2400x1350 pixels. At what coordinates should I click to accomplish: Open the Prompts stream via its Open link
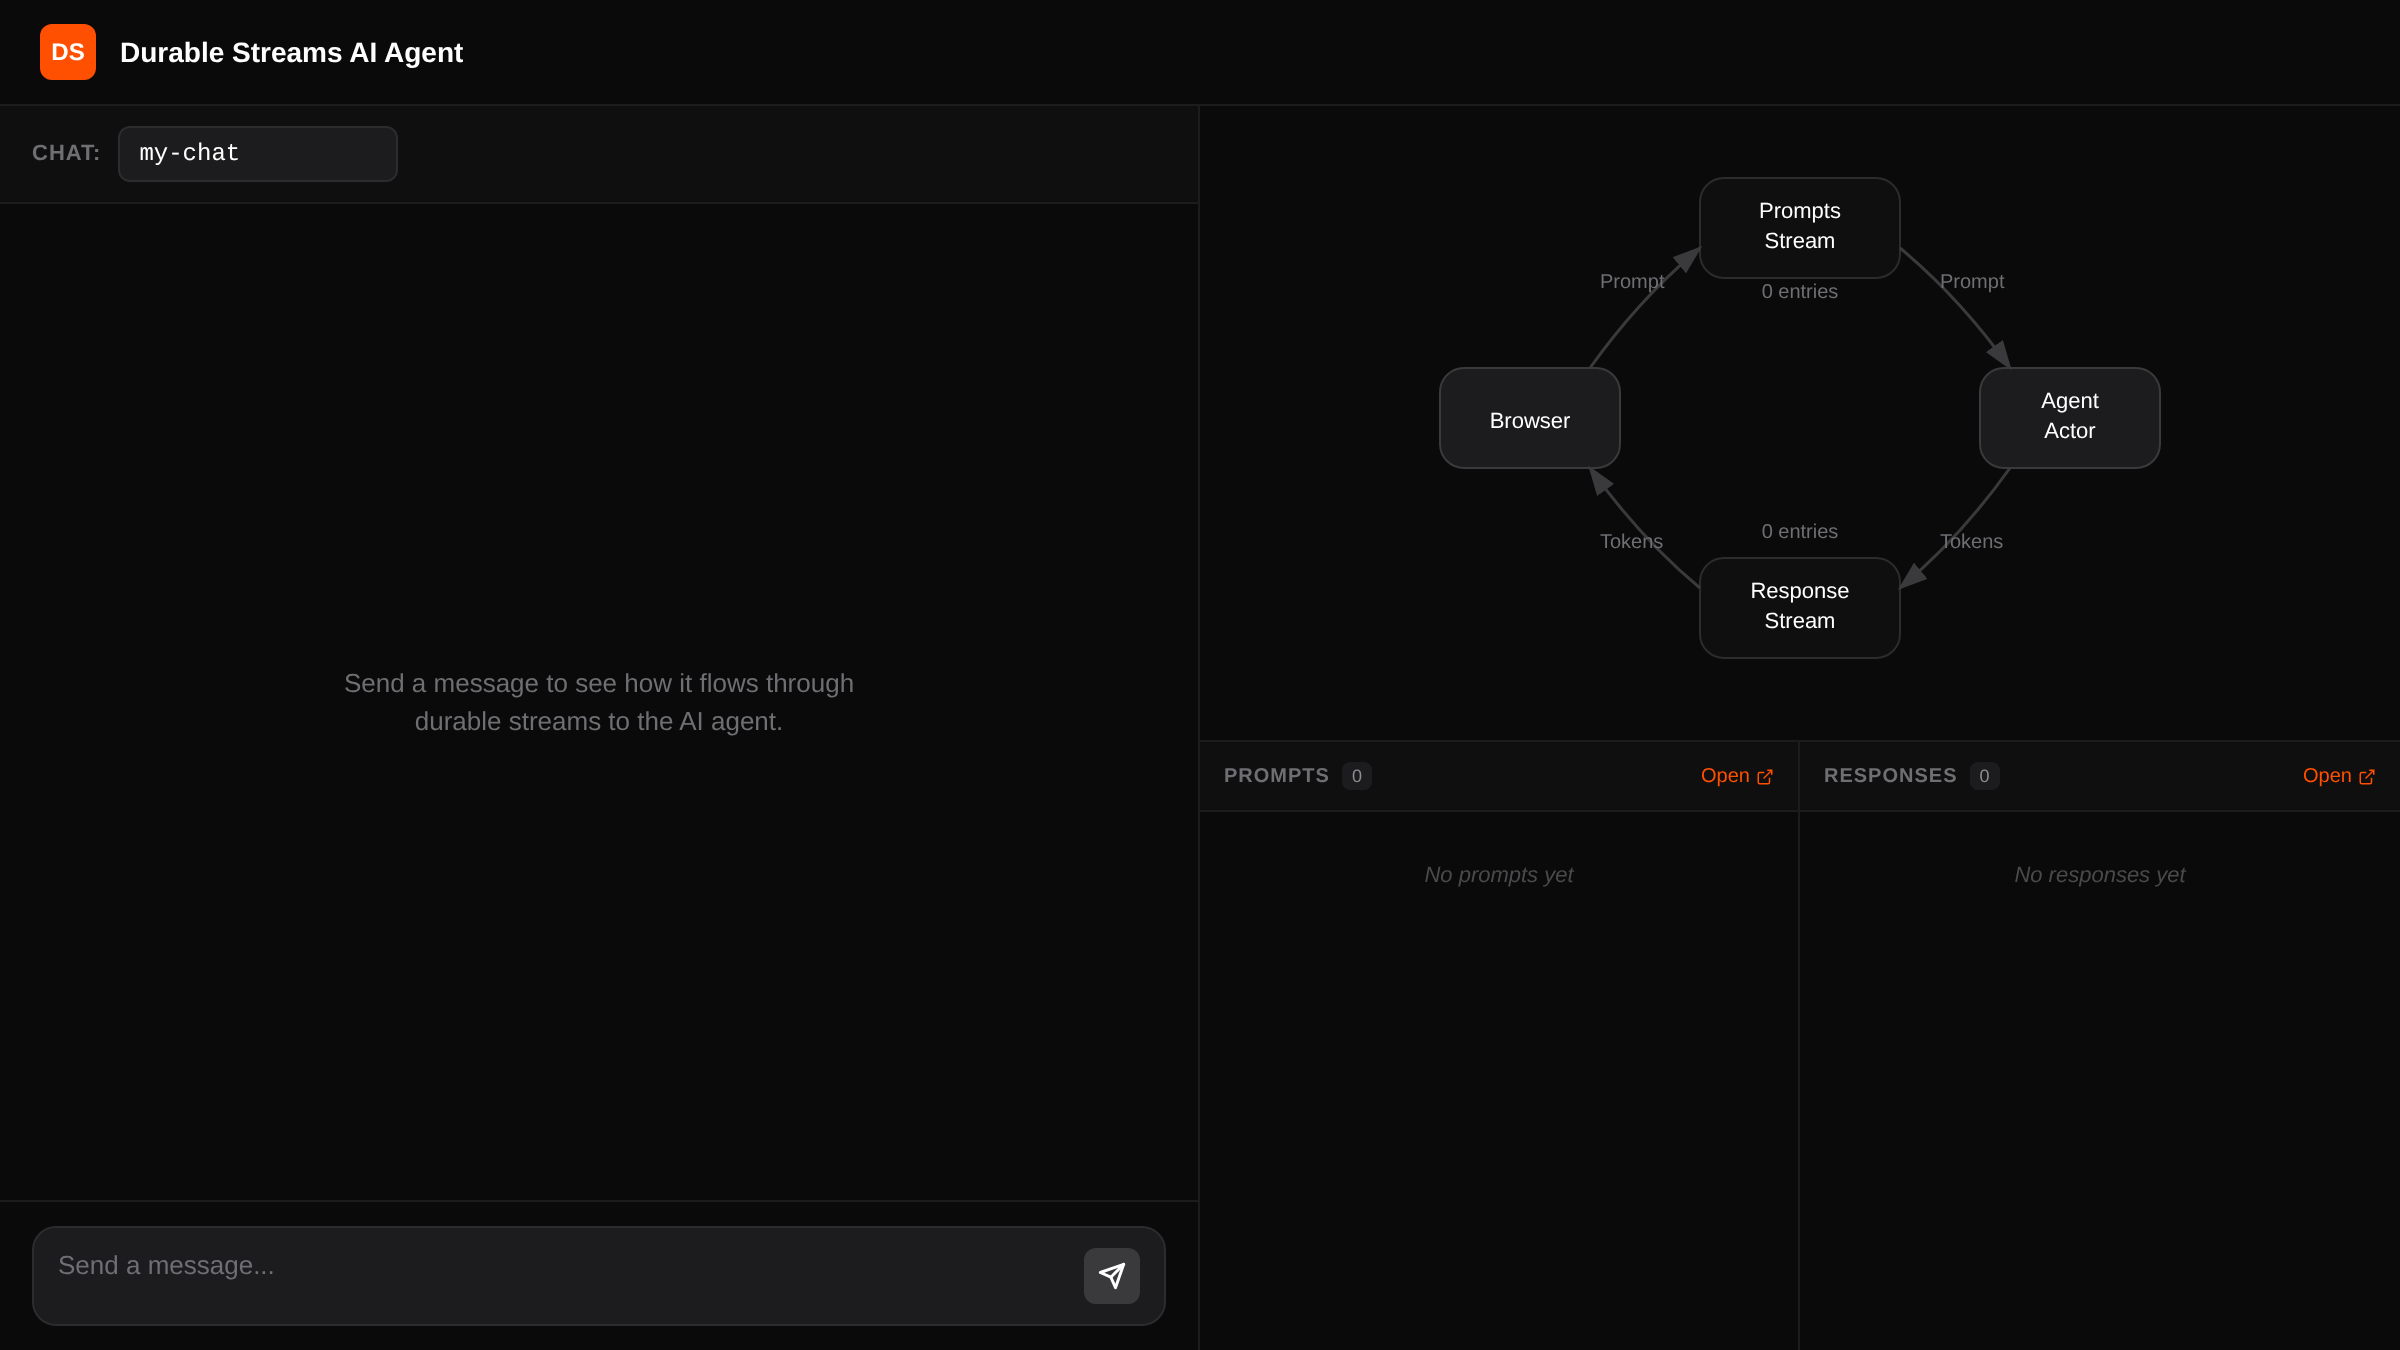tap(1726, 775)
